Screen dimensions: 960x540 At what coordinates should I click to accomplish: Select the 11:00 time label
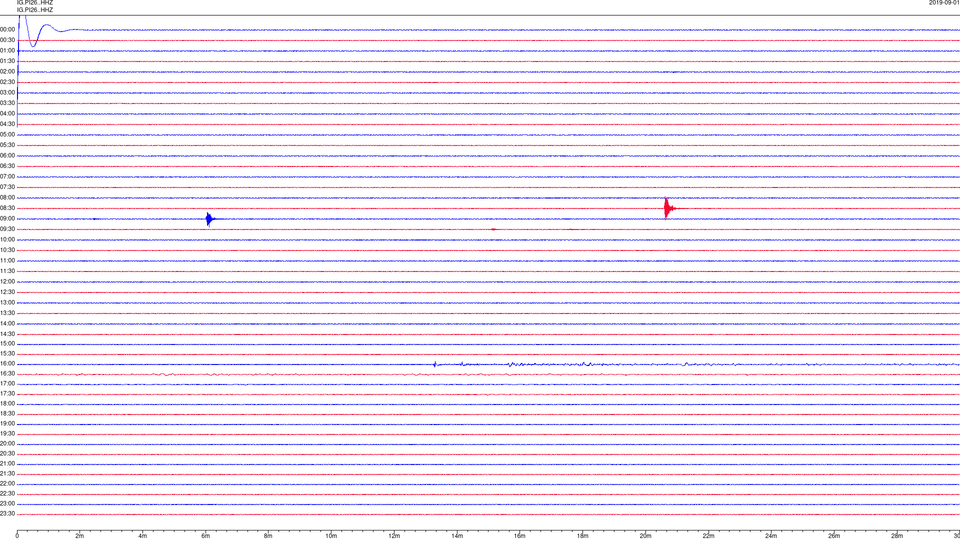[7, 261]
